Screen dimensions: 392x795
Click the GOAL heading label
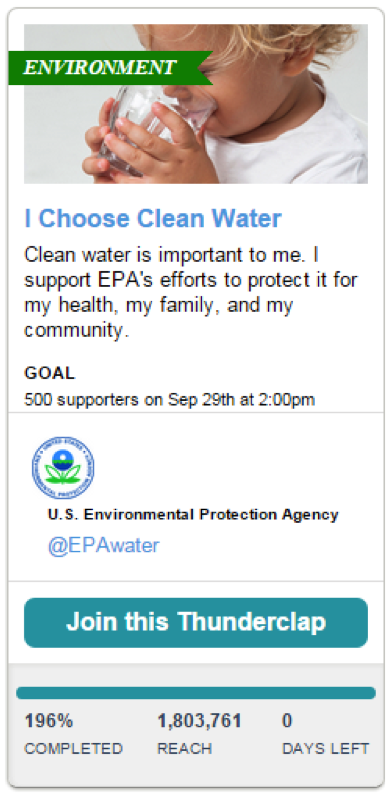click(49, 373)
